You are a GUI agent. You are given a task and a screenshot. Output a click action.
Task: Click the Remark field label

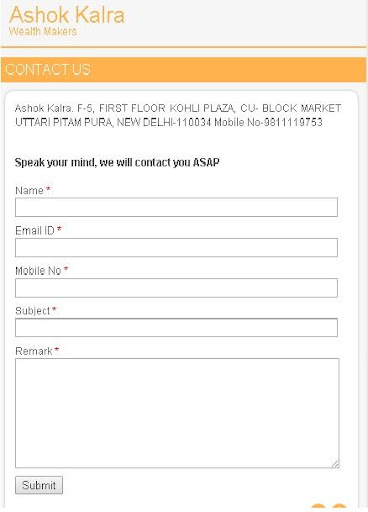click(x=34, y=351)
